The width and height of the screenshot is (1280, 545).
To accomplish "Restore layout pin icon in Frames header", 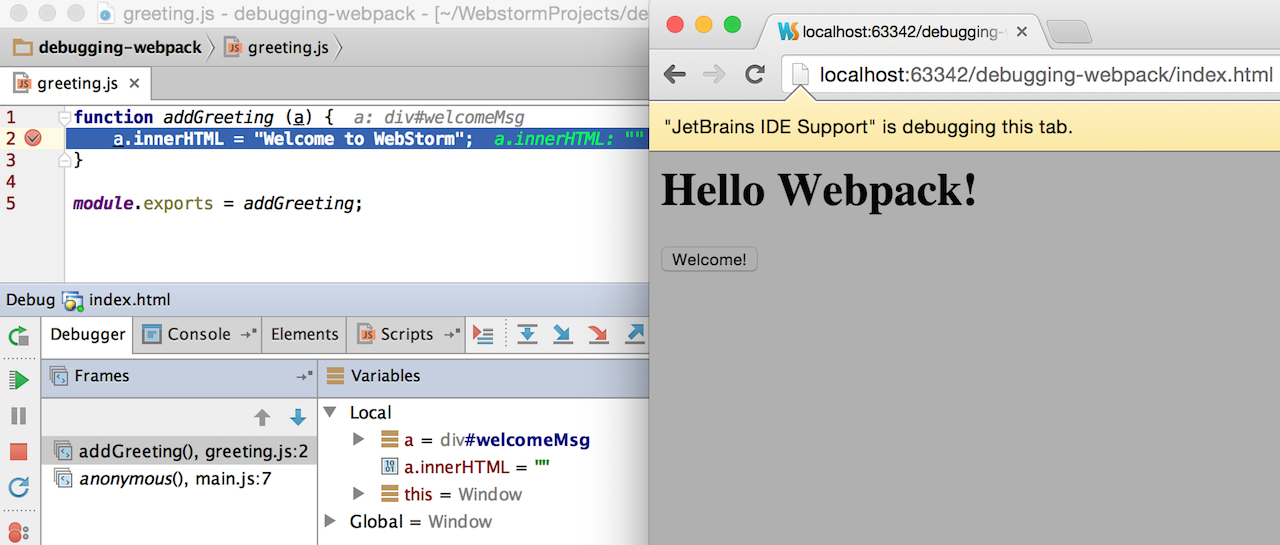I will 304,377.
